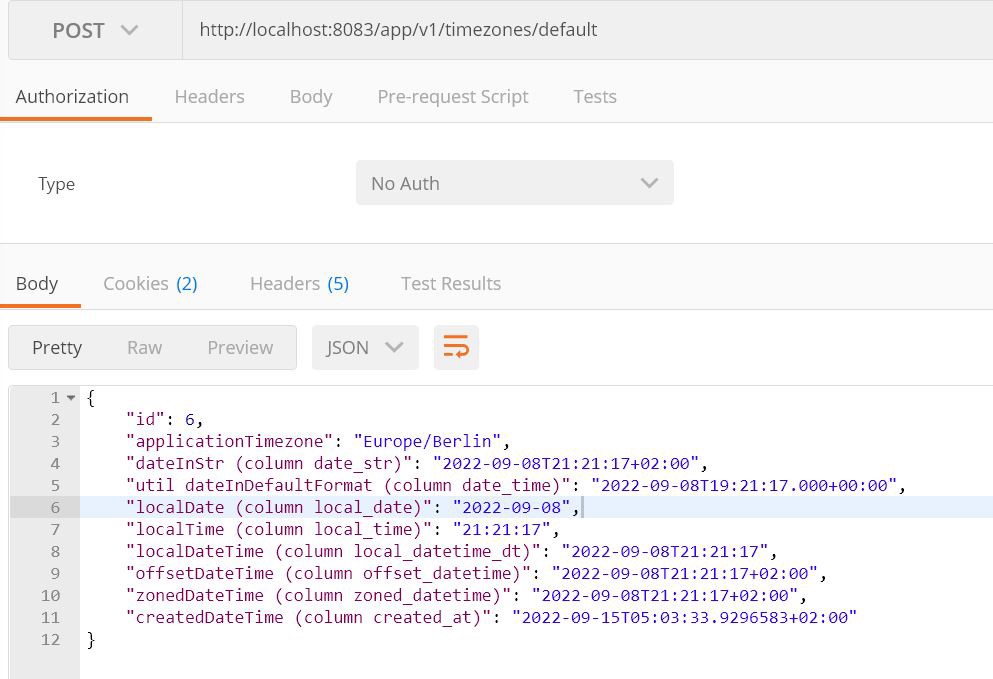Click the "Europe/Berlin" timezone value
The height and width of the screenshot is (679, 993).
(427, 441)
